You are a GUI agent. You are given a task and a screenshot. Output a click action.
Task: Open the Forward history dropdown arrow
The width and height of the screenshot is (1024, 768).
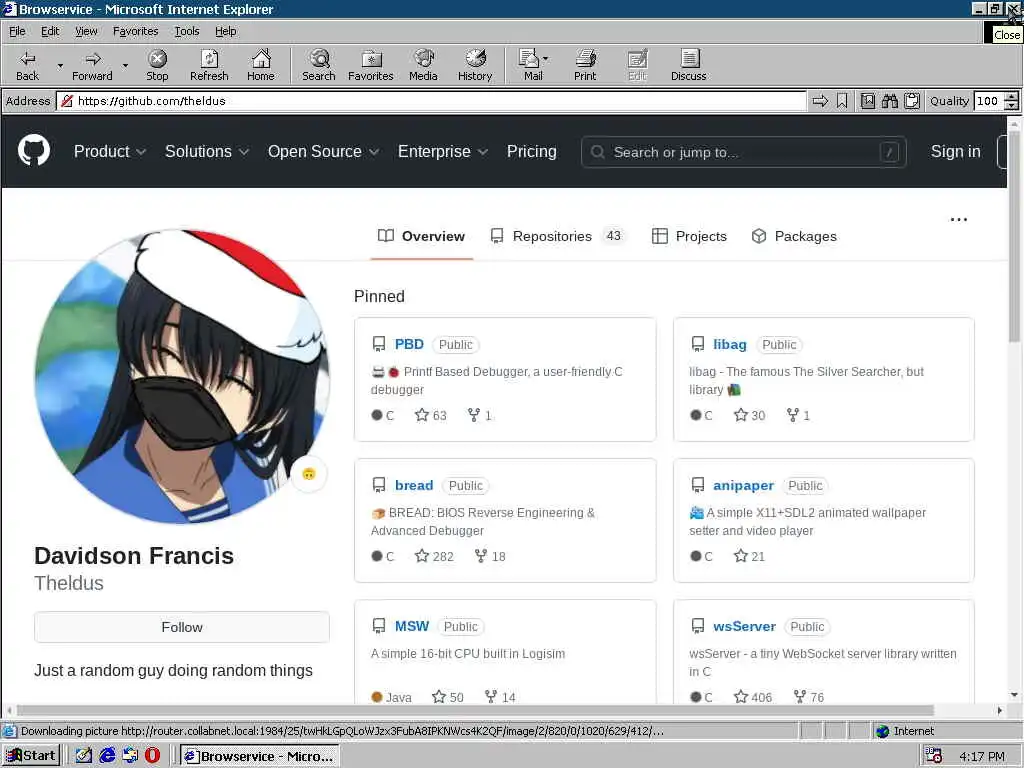(x=125, y=65)
